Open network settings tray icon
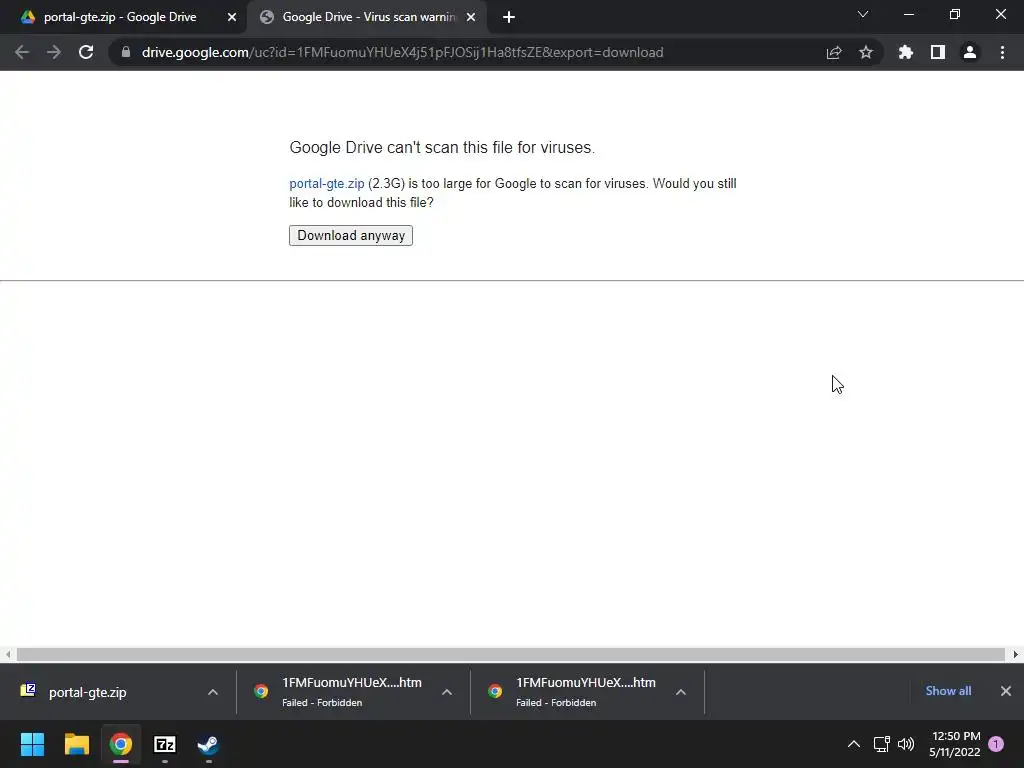This screenshot has width=1024, height=768. click(882, 744)
